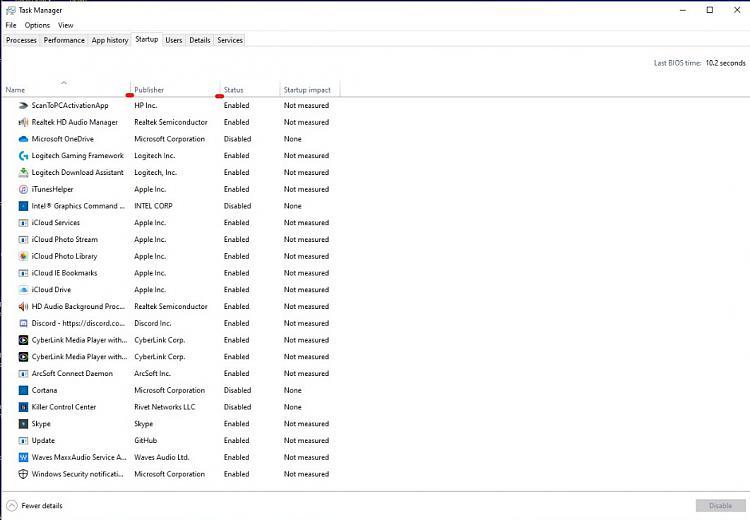Select Logitech Gaming Framework entry name
This screenshot has width=750, height=520.
click(77, 155)
